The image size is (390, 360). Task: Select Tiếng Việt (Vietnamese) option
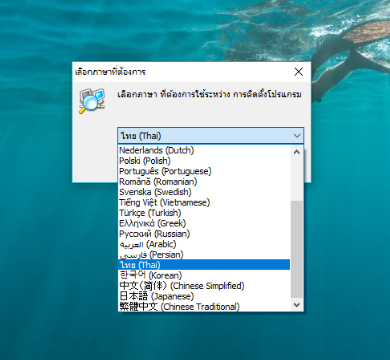point(204,202)
